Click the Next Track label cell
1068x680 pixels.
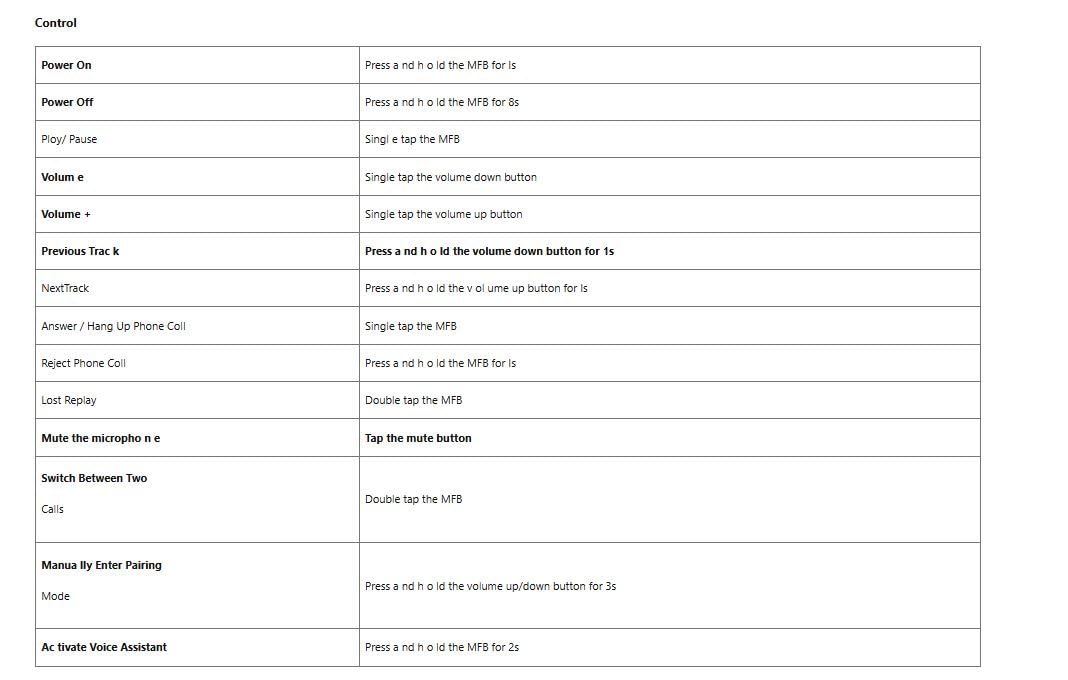point(65,288)
